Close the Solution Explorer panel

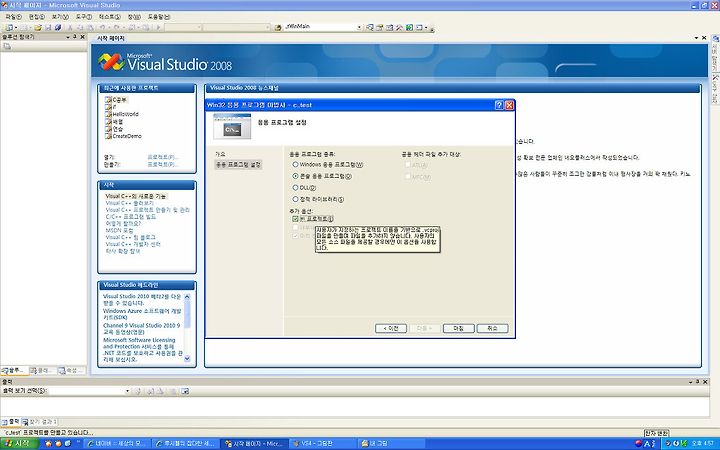[83, 37]
